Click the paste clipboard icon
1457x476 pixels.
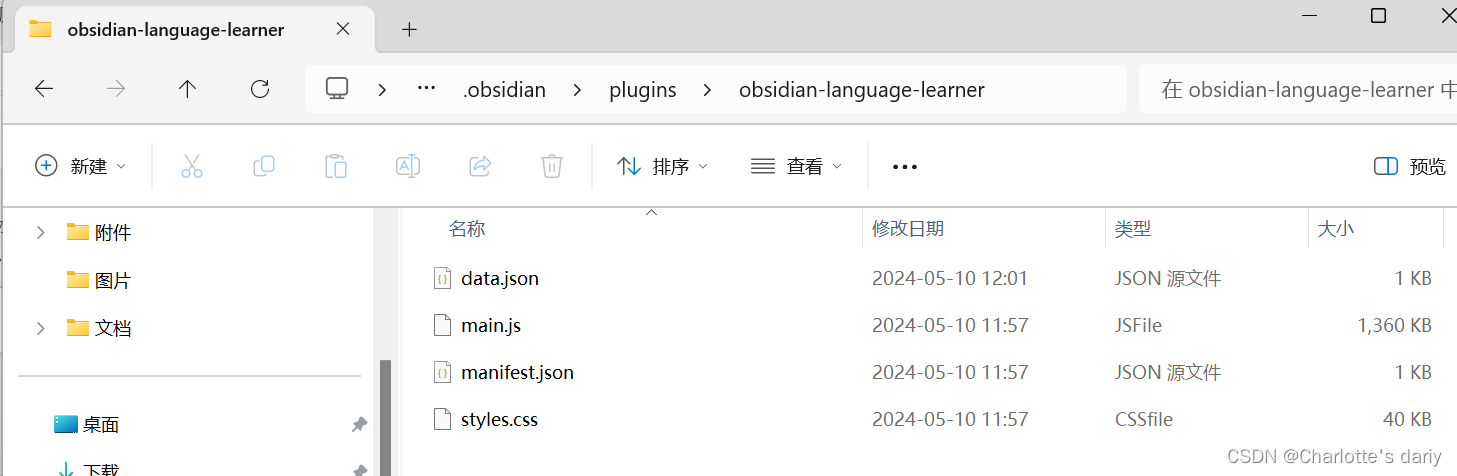(336, 166)
